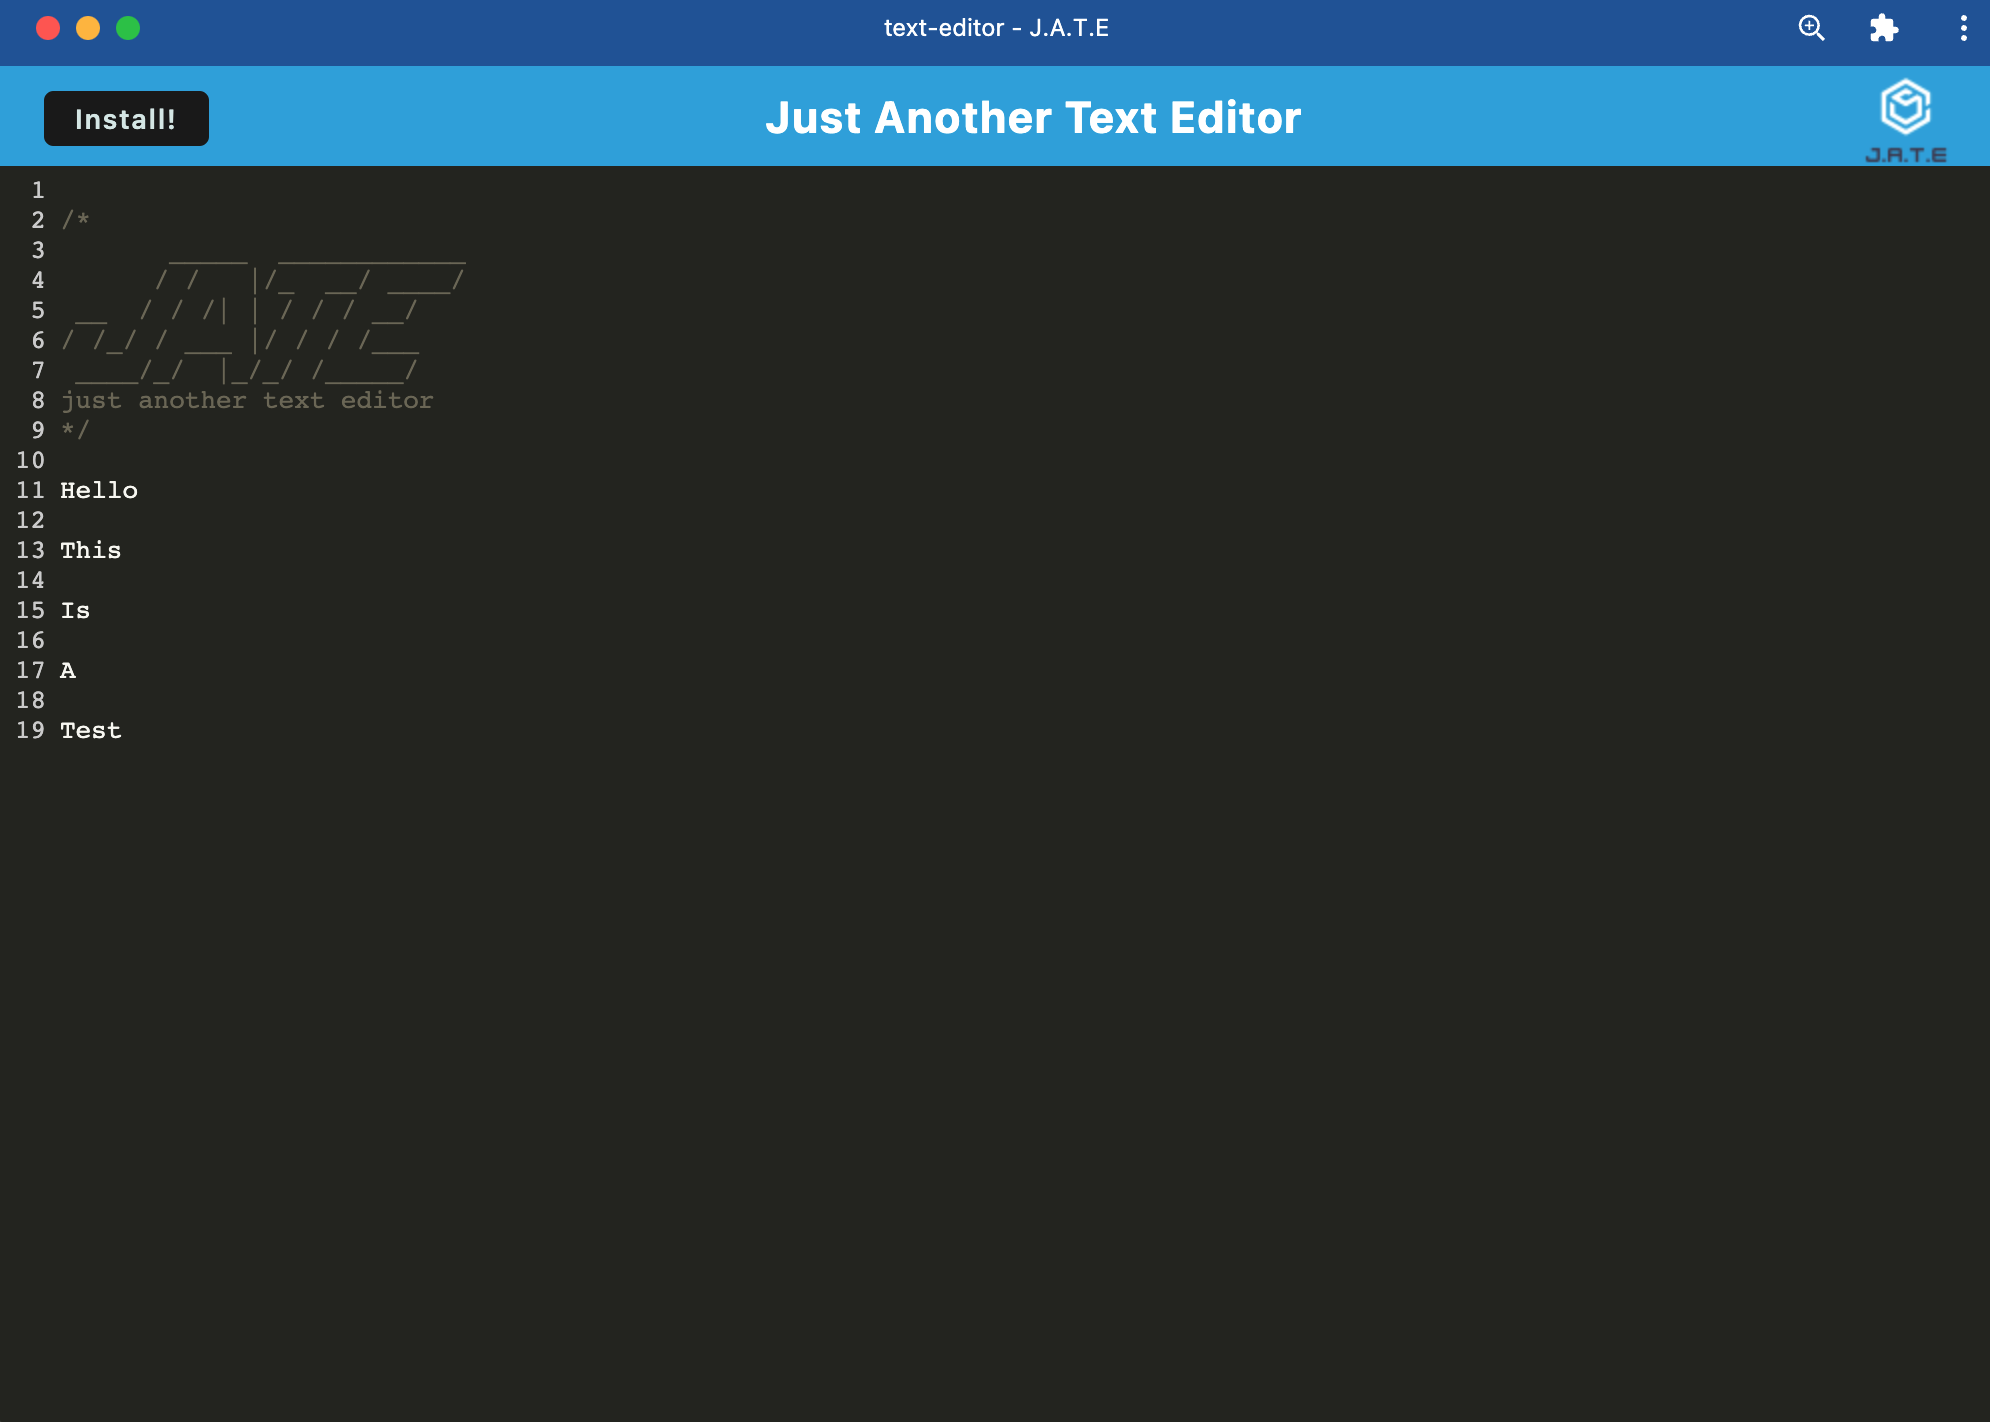Click the comment closing */ on line 9
This screenshot has height=1422, width=1990.
[75, 430]
